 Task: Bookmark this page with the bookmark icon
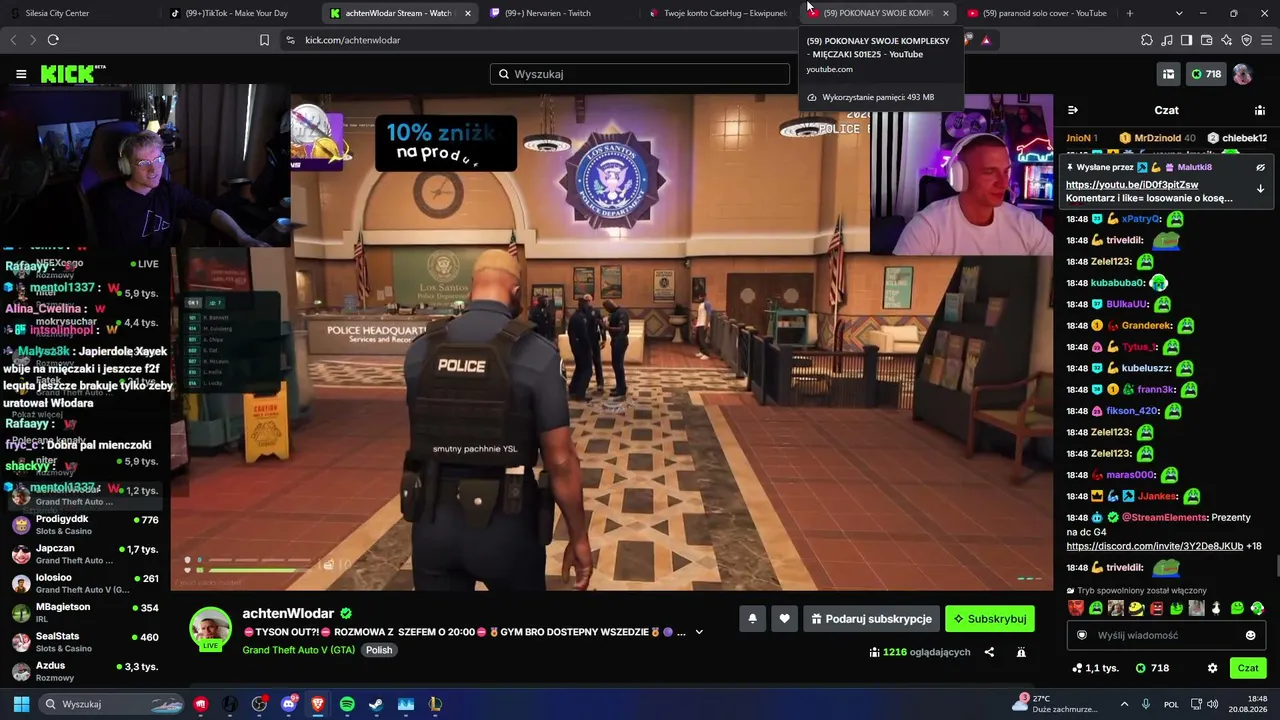pos(264,40)
